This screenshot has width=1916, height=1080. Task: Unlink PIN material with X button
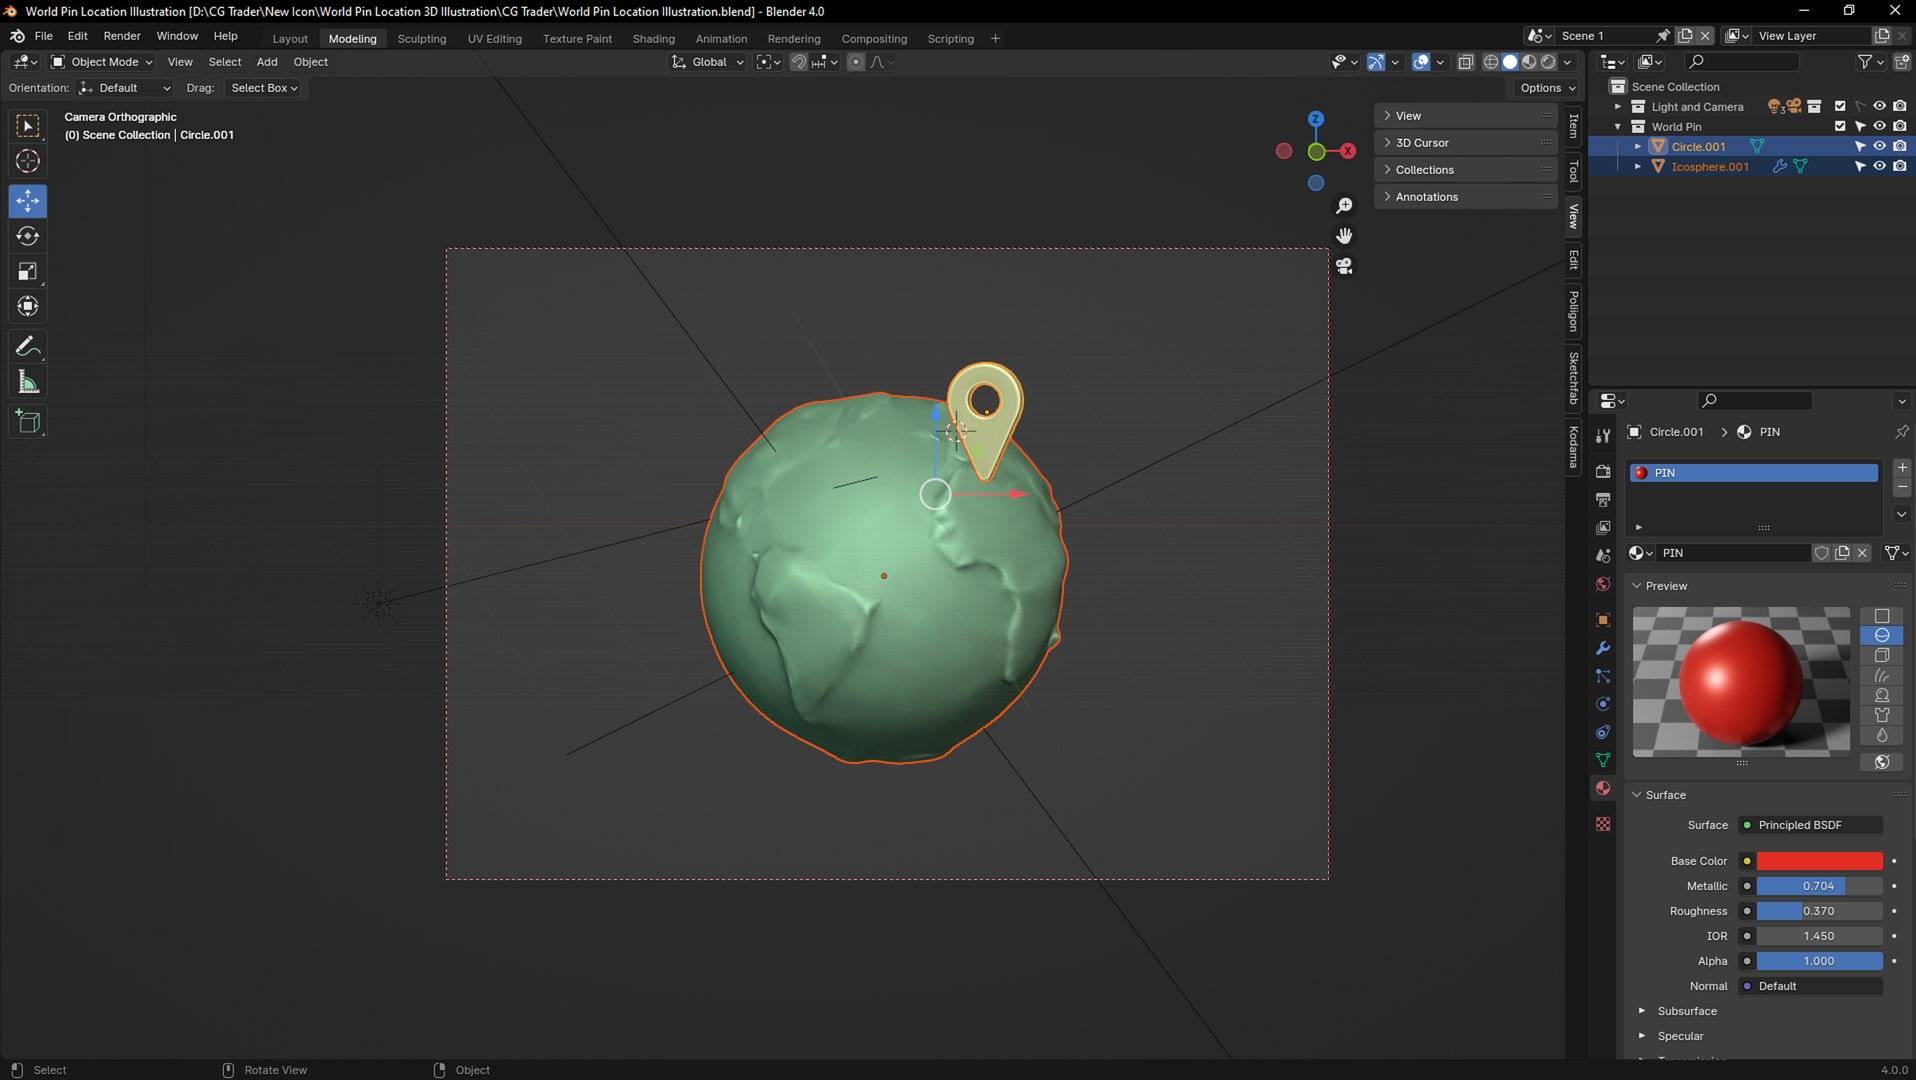click(x=1862, y=553)
